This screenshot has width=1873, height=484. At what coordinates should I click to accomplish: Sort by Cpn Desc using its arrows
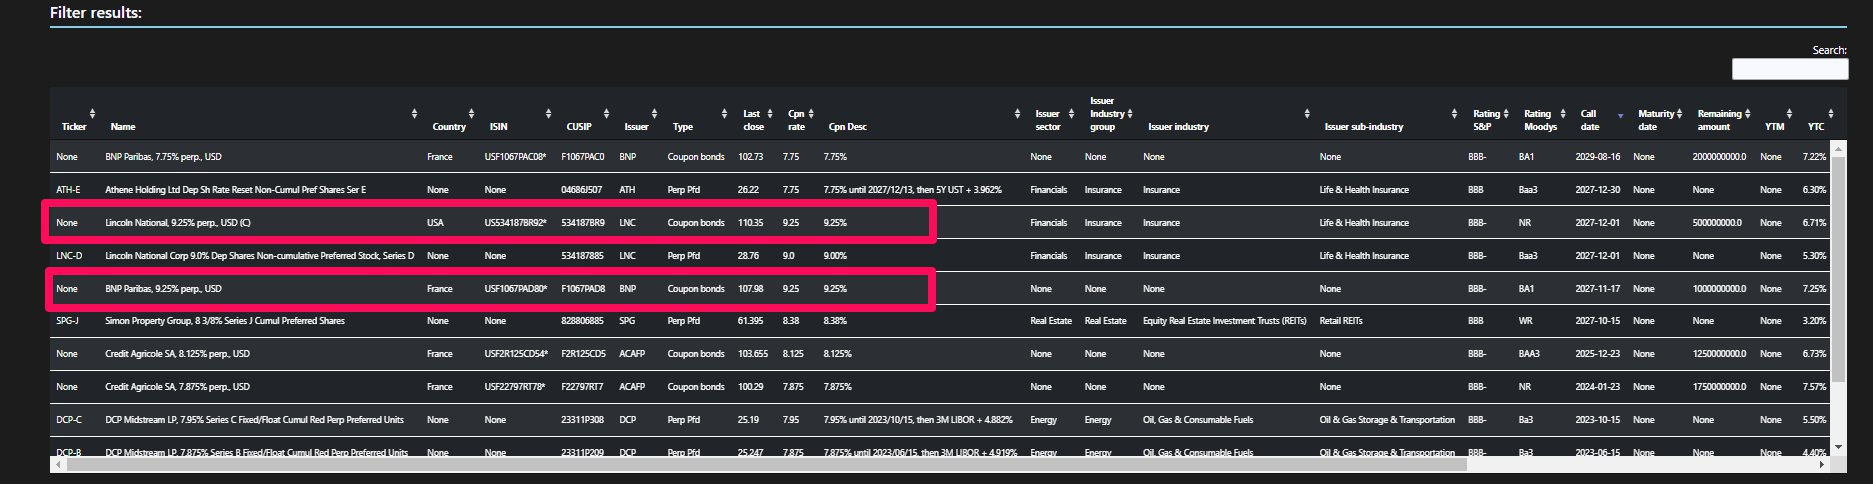[x=1017, y=113]
